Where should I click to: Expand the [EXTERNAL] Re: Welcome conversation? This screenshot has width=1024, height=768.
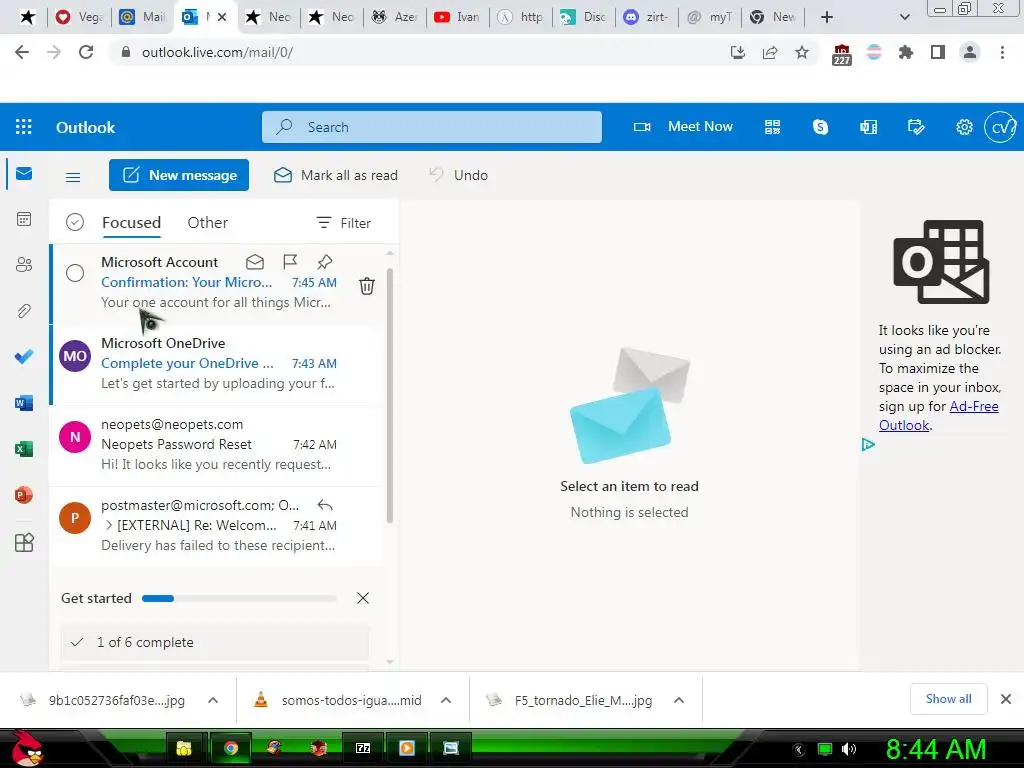[108, 525]
